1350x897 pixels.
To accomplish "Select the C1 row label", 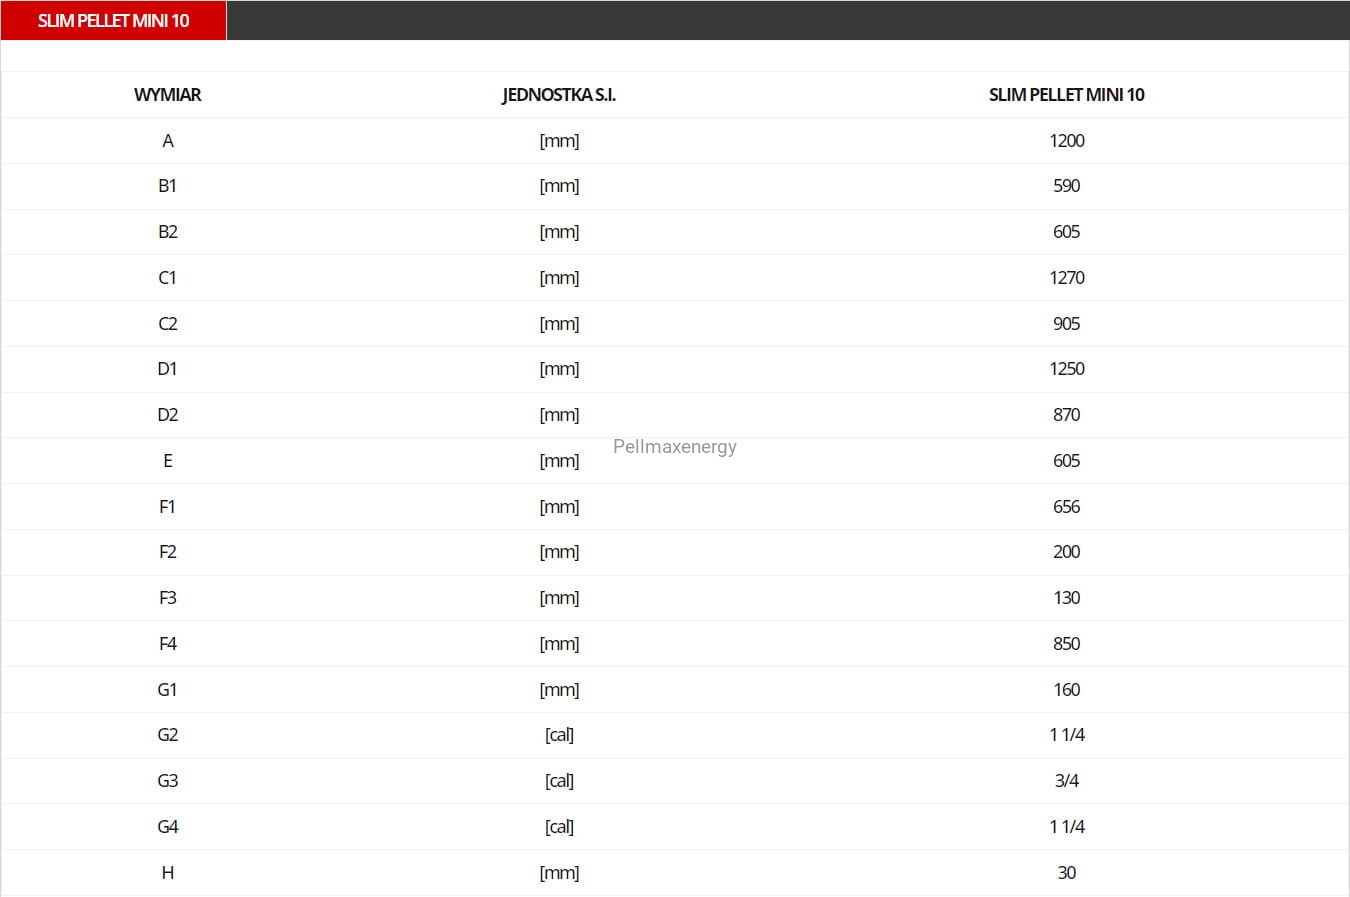I will (x=168, y=278).
